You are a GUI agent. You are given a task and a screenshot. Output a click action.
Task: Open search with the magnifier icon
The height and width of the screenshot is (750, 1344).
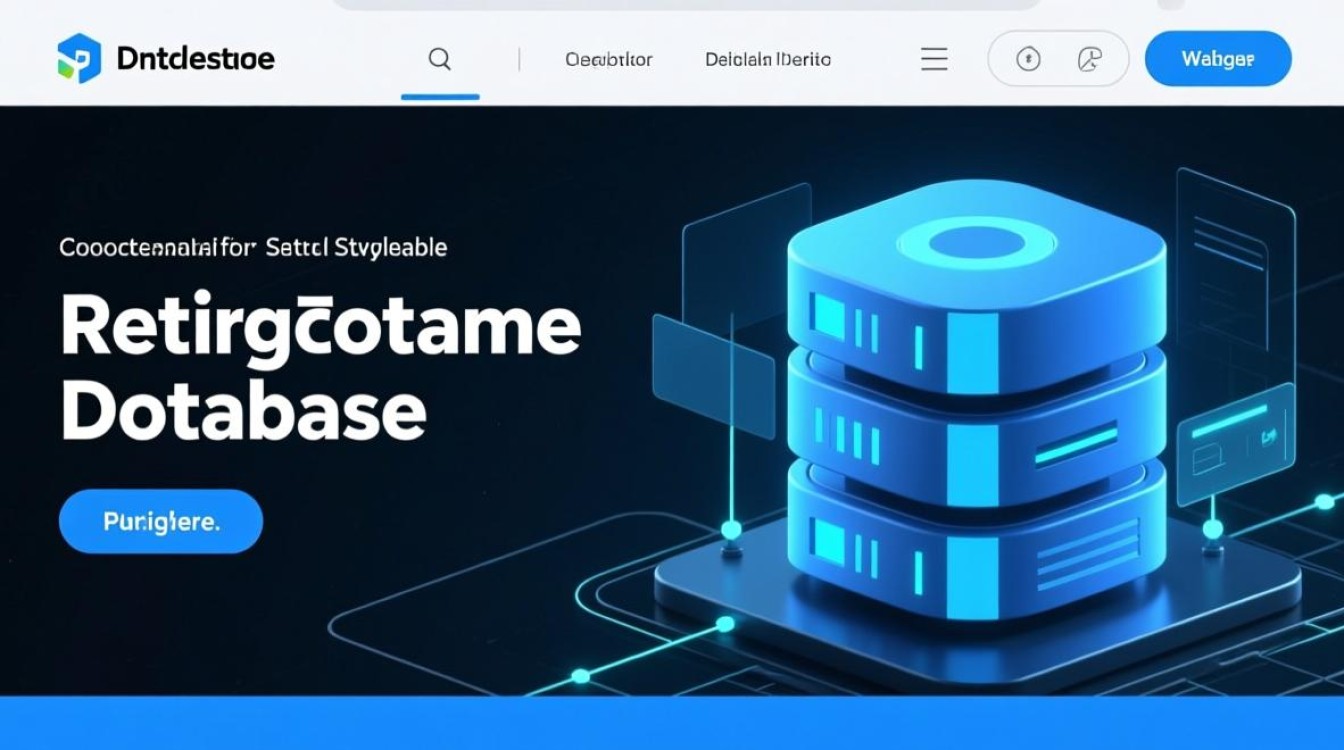[x=439, y=59]
